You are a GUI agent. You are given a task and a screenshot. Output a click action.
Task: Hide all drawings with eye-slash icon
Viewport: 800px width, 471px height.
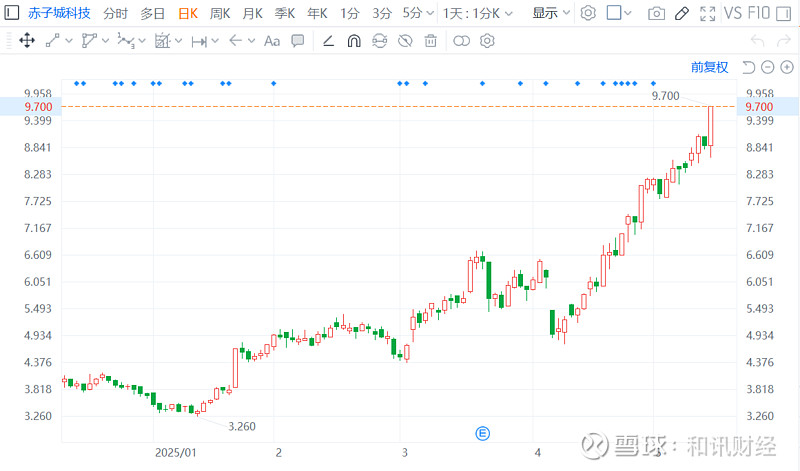coord(405,41)
